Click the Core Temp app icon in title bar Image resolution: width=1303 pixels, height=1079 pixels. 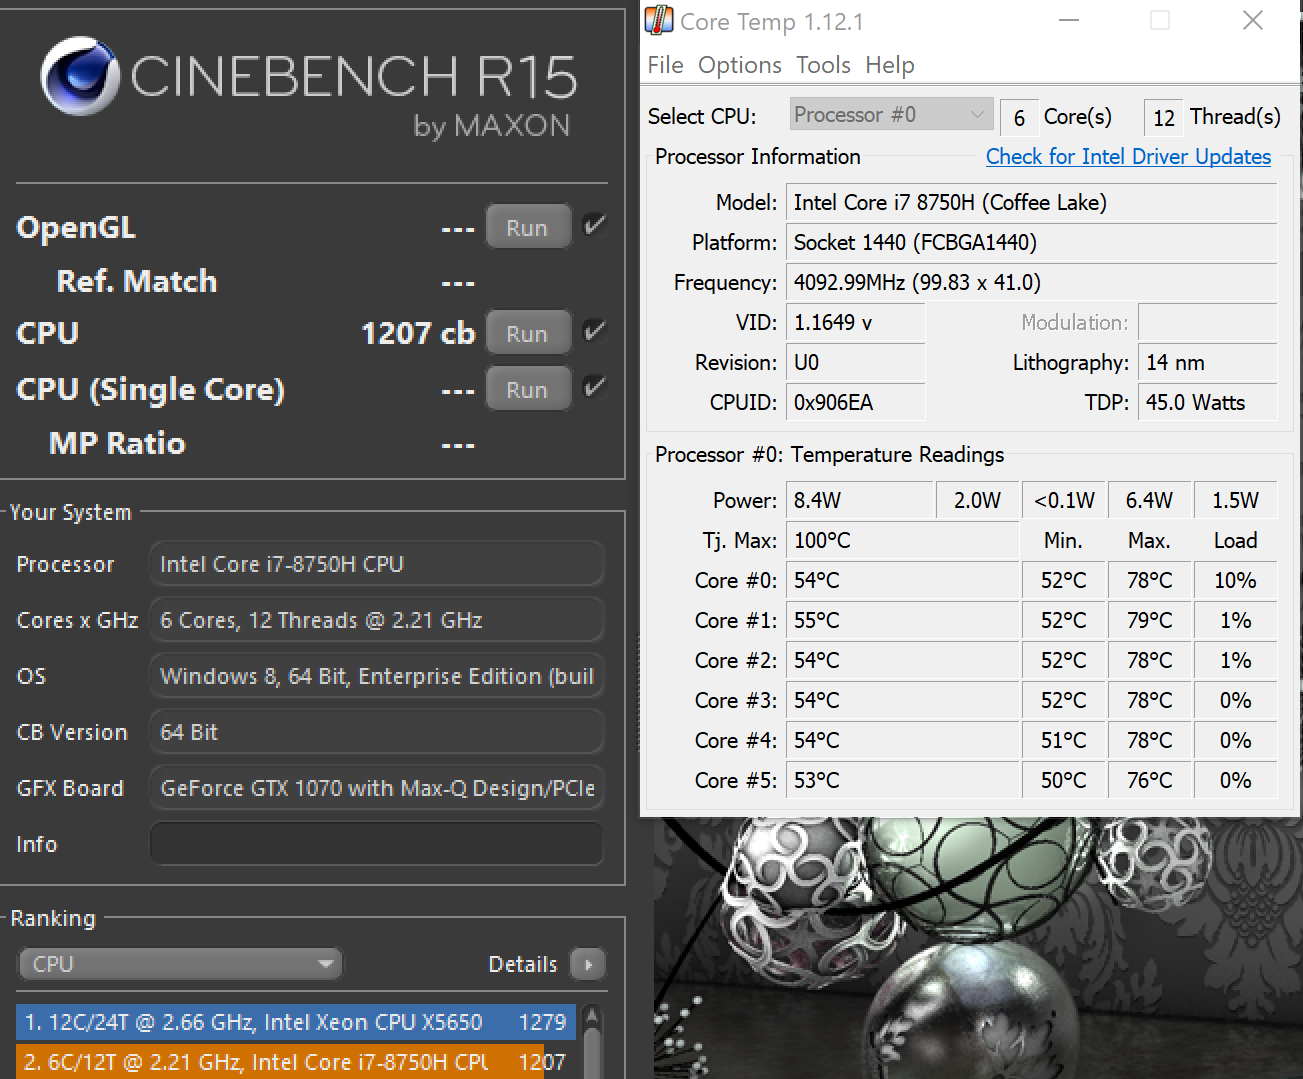[x=659, y=20]
